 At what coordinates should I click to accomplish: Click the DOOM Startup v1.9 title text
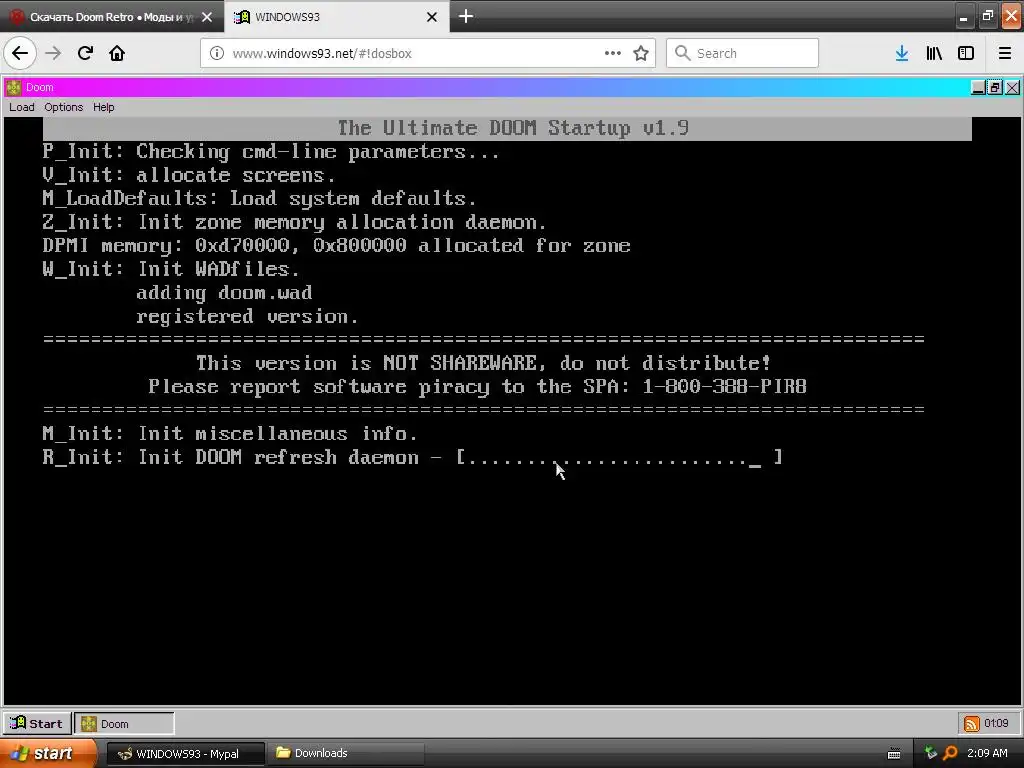pos(513,128)
